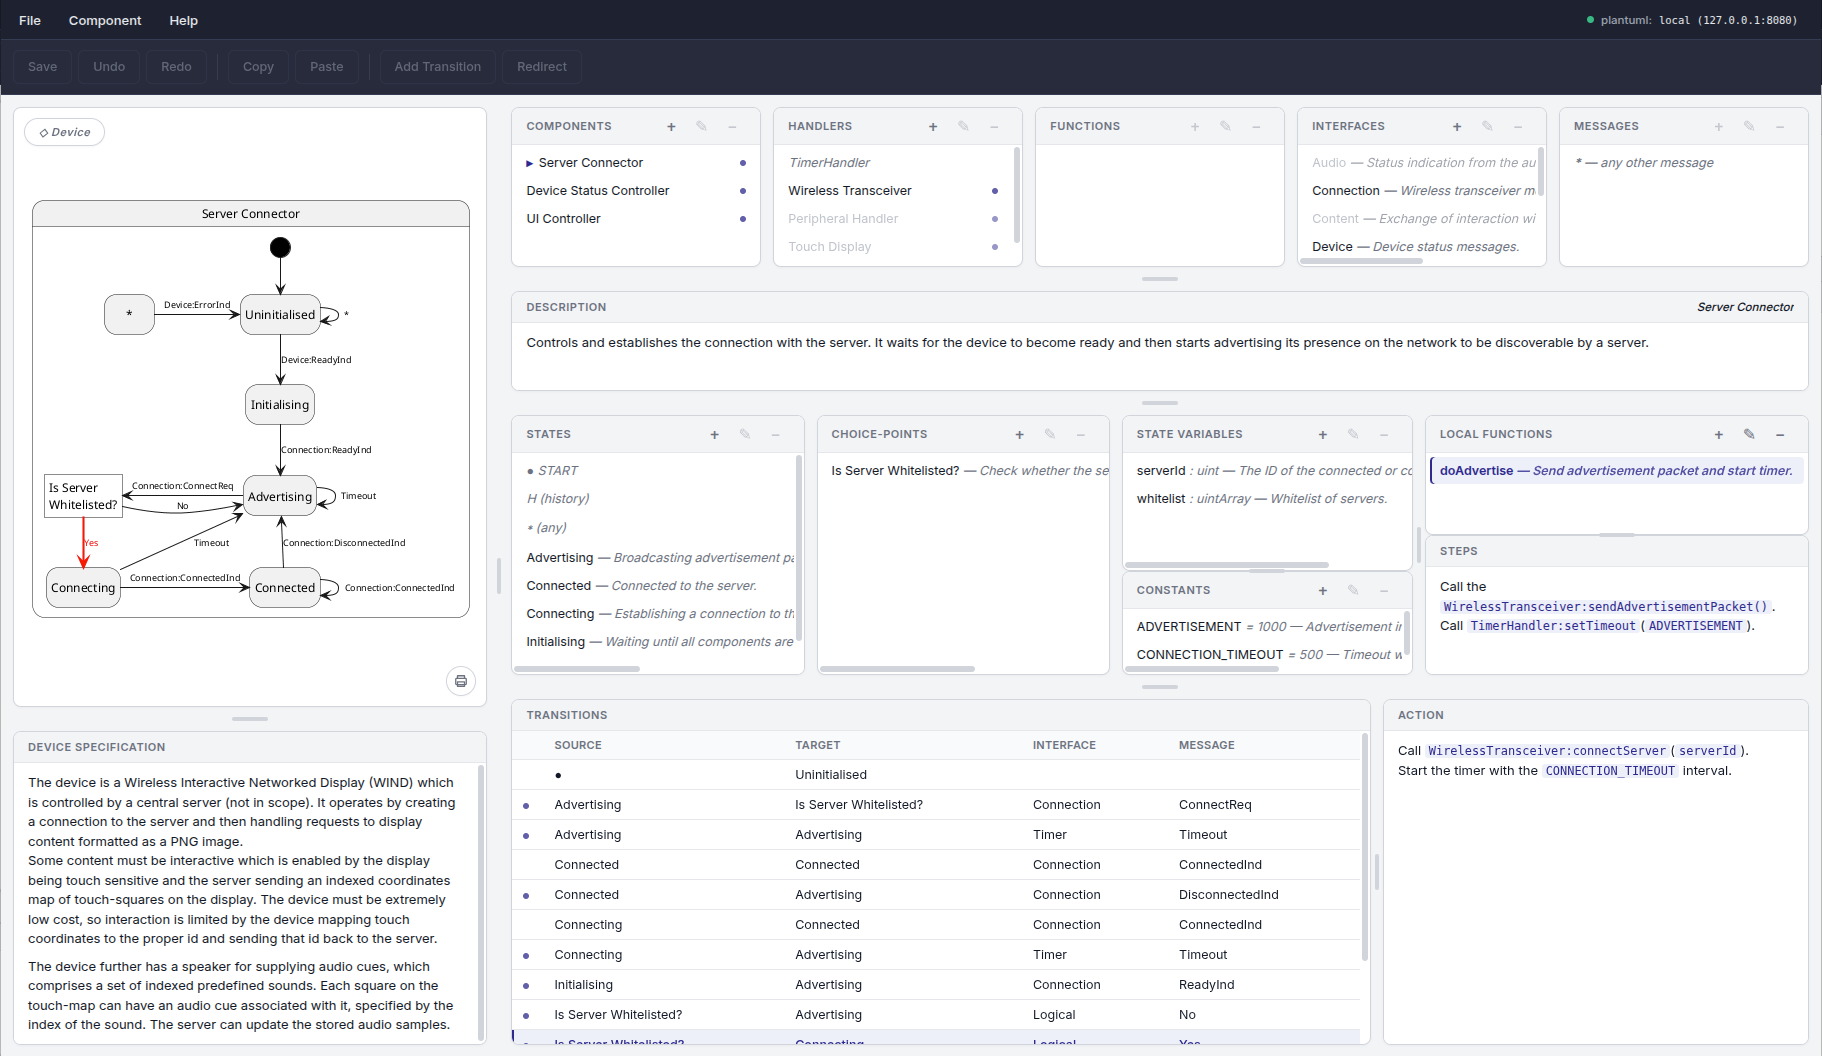Viewport: 1822px width, 1056px height.
Task: Toggle dot on Connected DisconnectedInd transition
Action: click(526, 896)
